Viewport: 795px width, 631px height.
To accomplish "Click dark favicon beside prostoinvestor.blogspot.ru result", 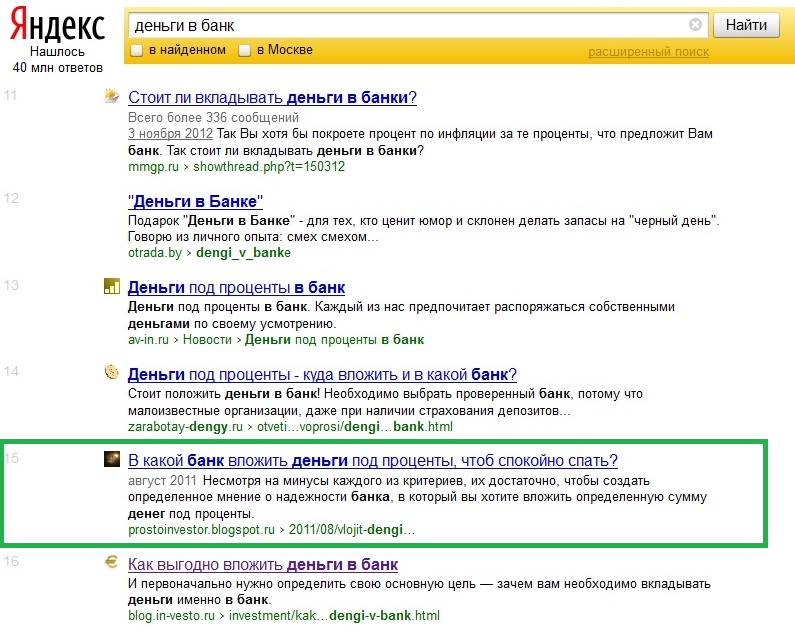I will tap(112, 459).
